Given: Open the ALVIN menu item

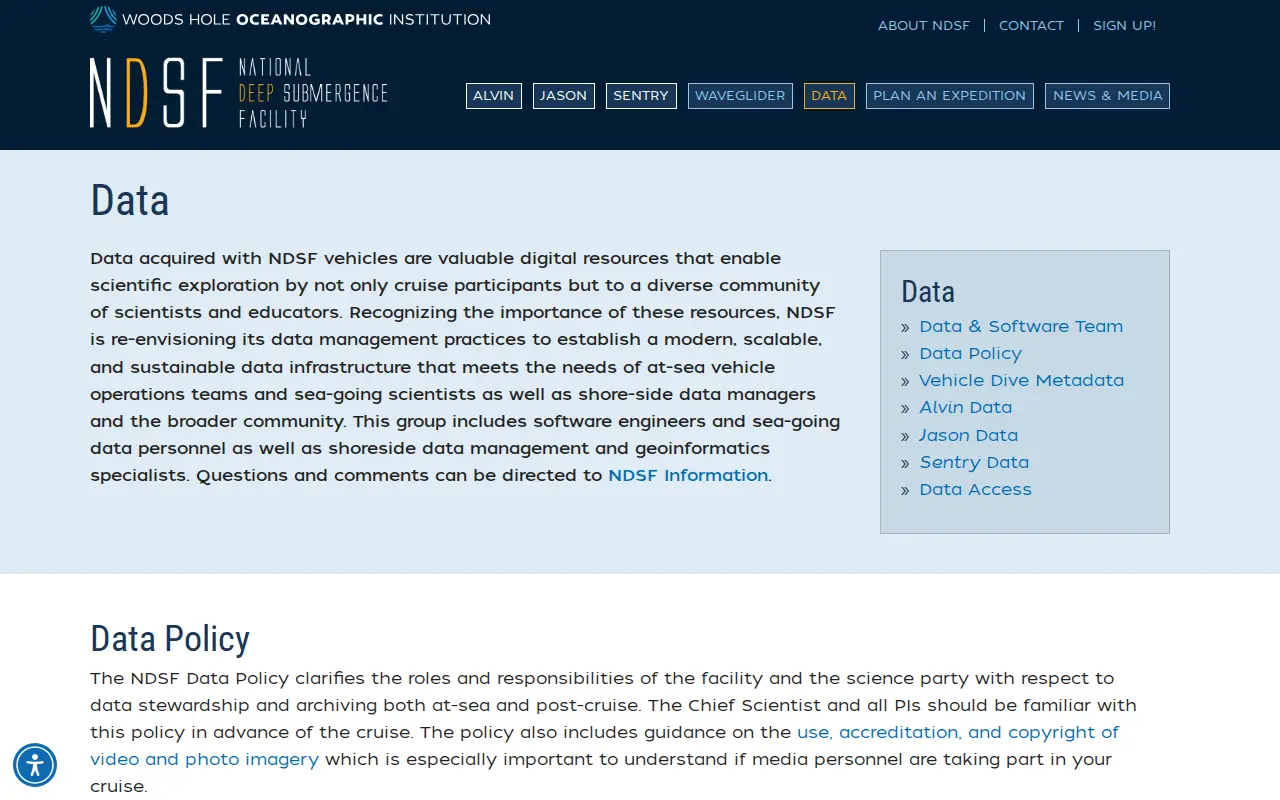Looking at the screenshot, I should (x=493, y=96).
